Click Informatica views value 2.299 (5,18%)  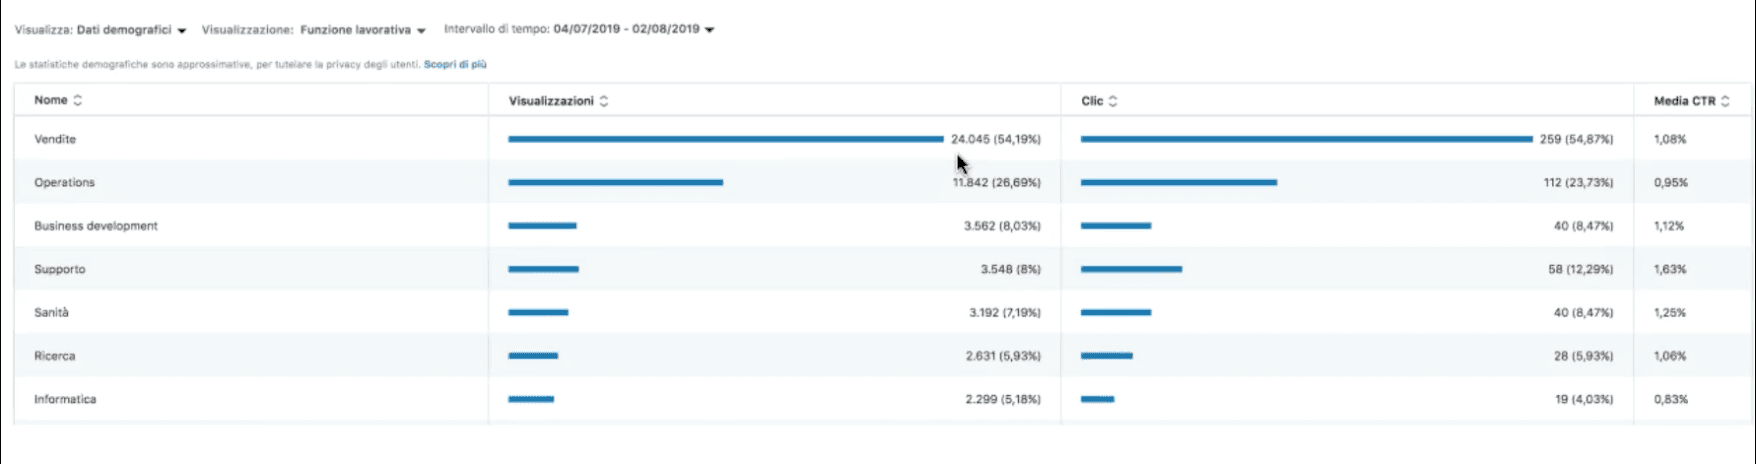click(x=1003, y=399)
